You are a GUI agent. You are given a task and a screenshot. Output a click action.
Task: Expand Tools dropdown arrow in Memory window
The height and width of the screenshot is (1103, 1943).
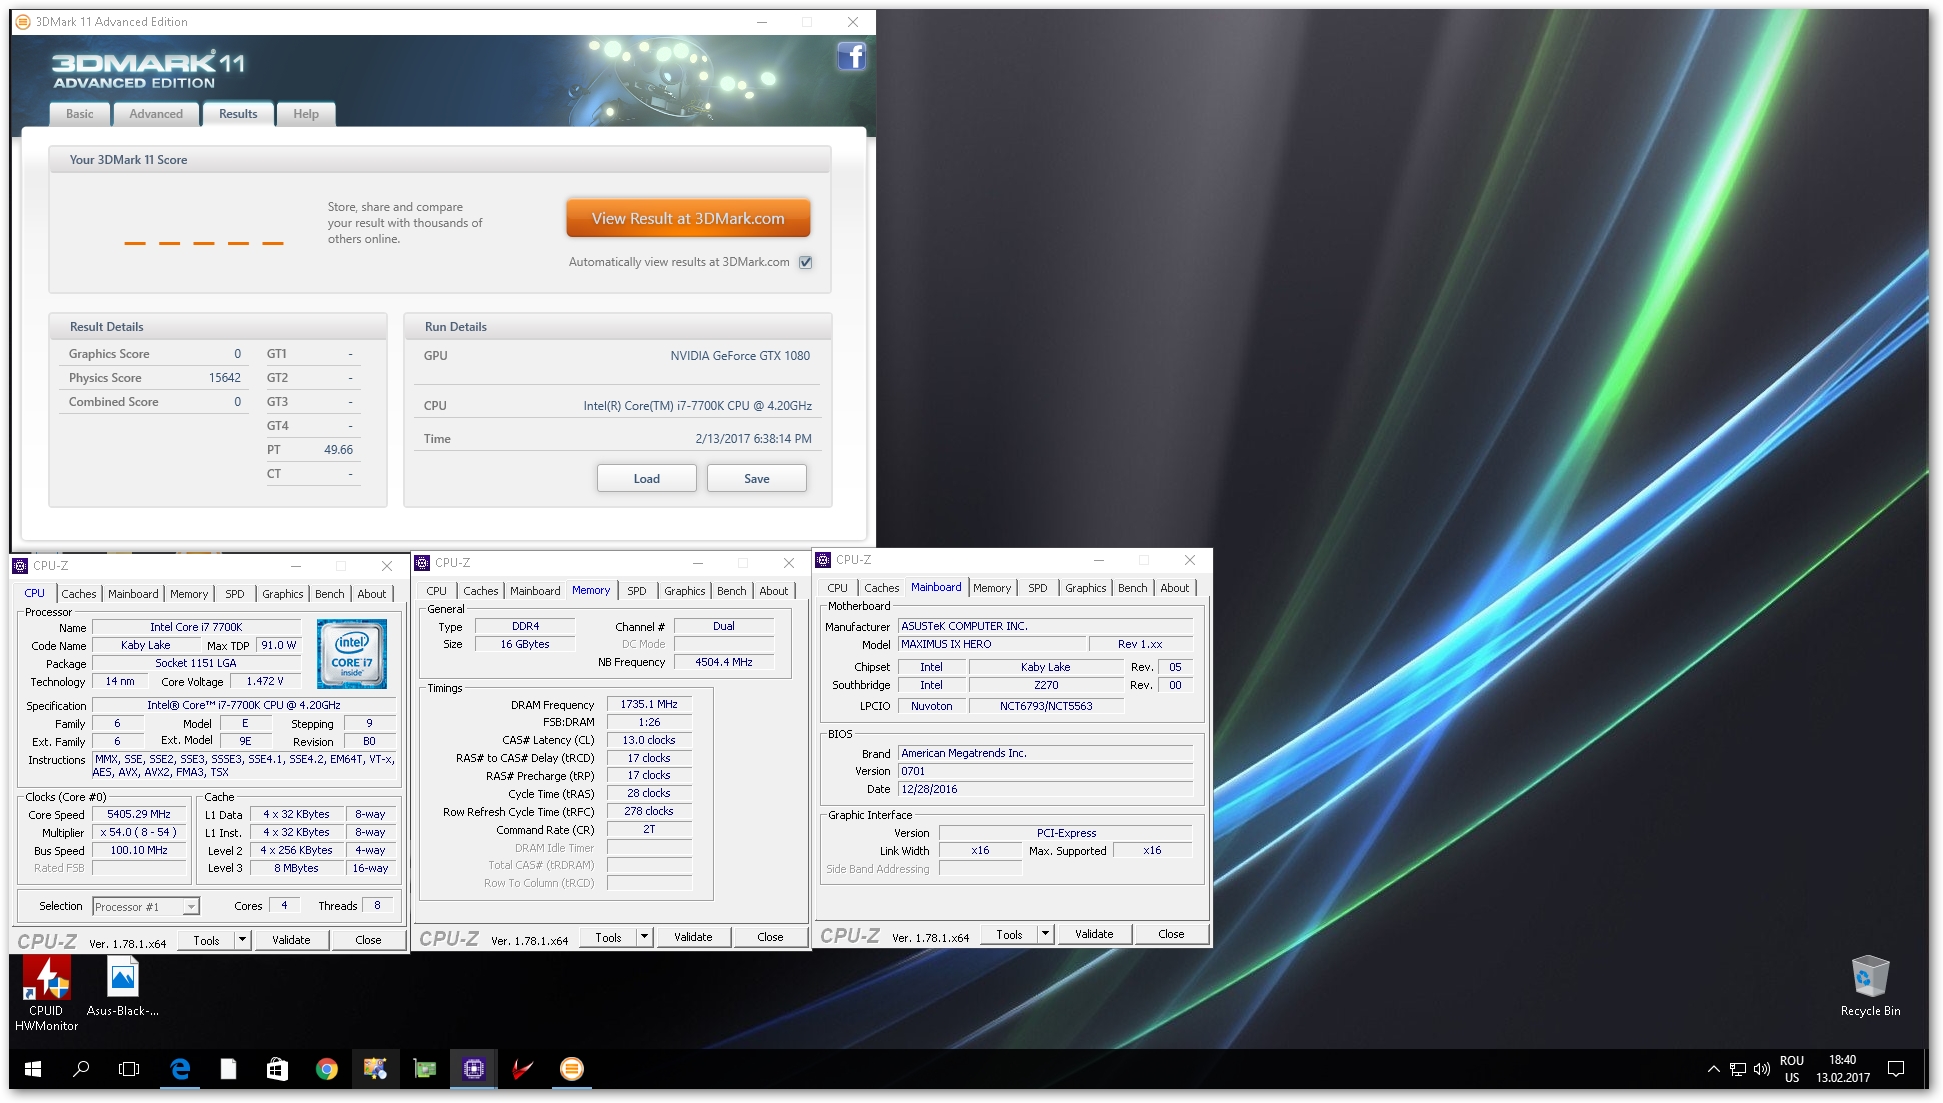pyautogui.click(x=644, y=937)
